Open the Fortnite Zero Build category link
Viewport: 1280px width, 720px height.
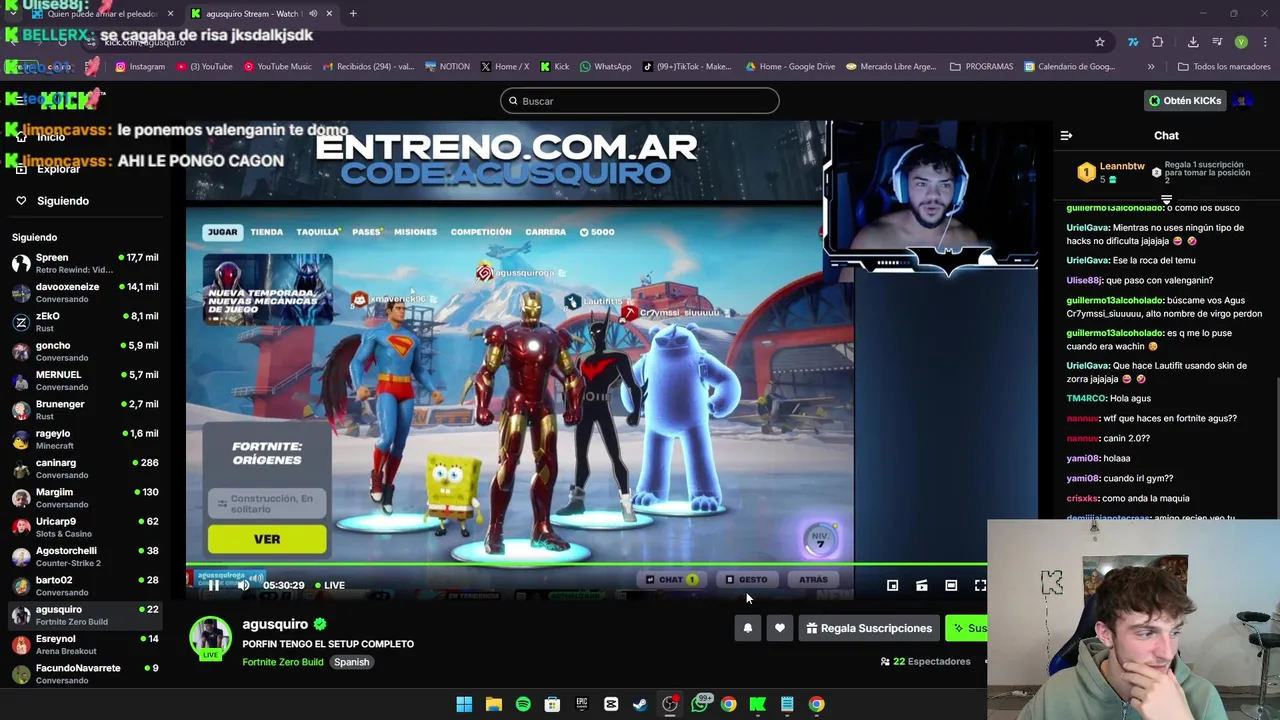pos(282,662)
